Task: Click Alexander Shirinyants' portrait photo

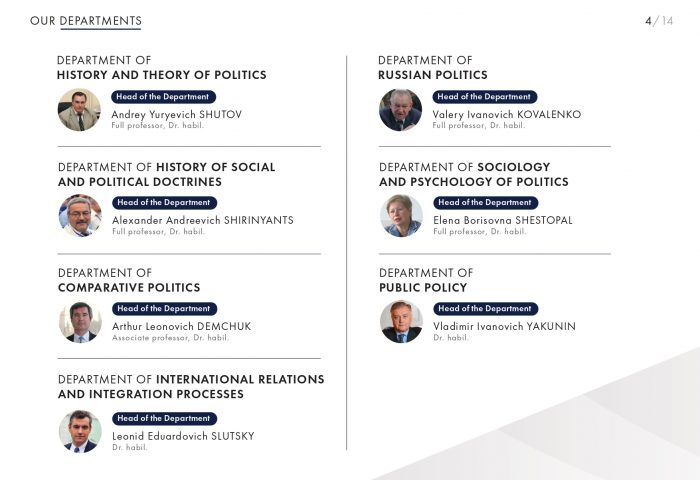Action: (x=80, y=216)
